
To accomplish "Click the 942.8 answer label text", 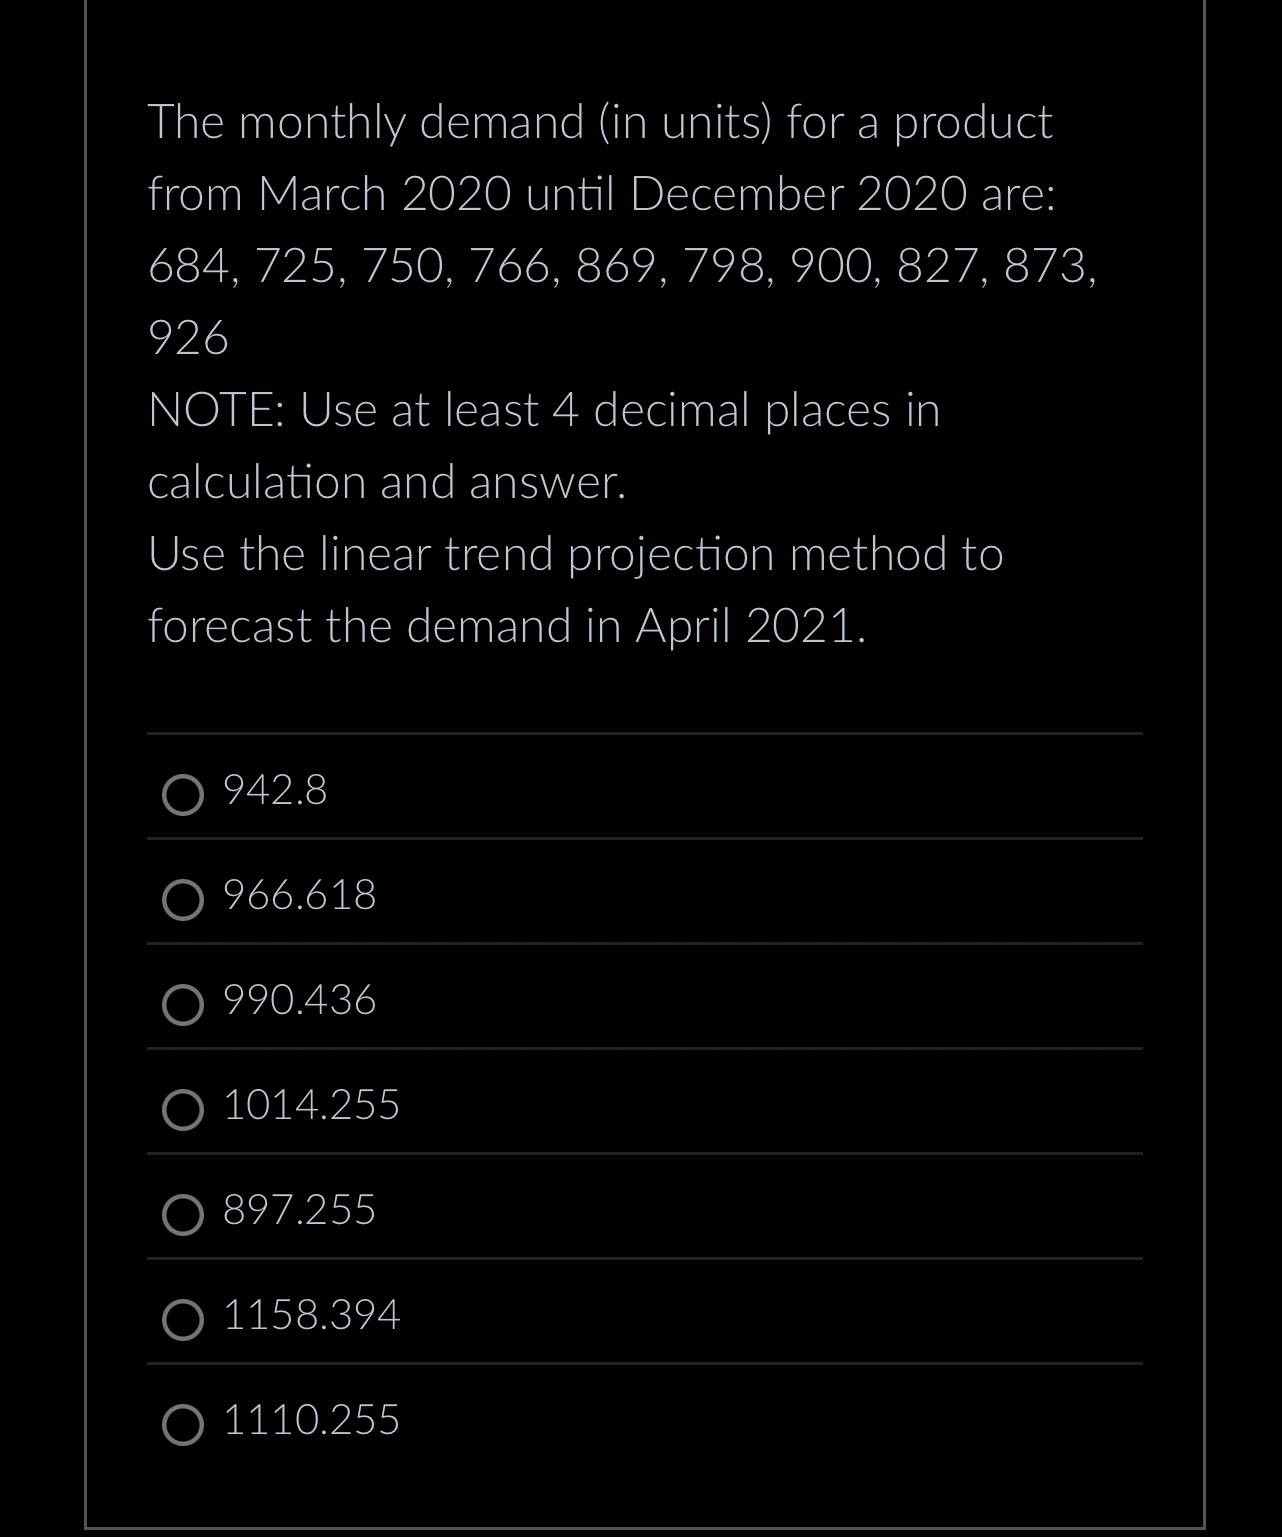I will pyautogui.click(x=274, y=793).
